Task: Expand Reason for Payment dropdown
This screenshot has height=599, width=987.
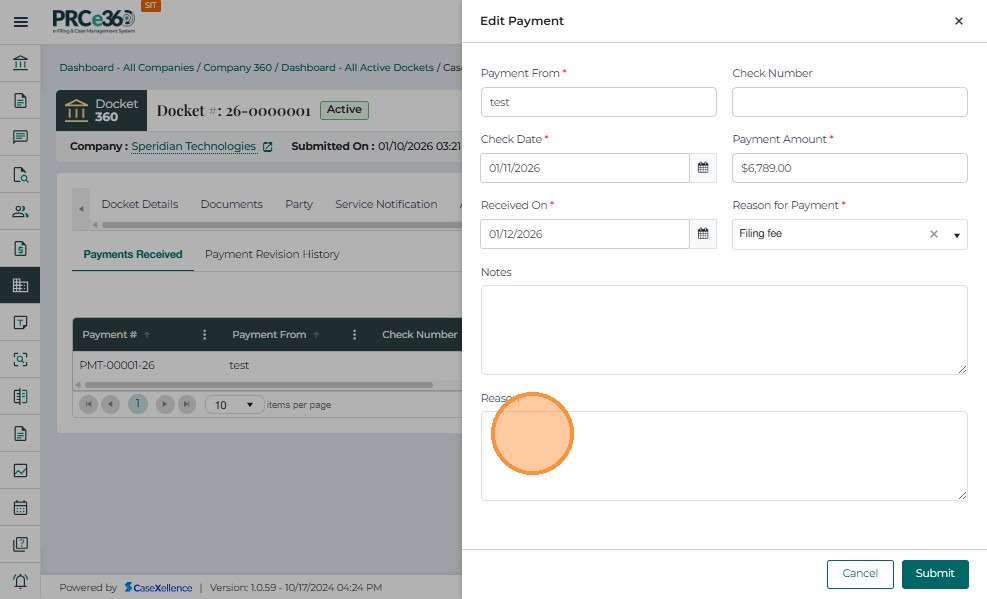Action: tap(956, 235)
